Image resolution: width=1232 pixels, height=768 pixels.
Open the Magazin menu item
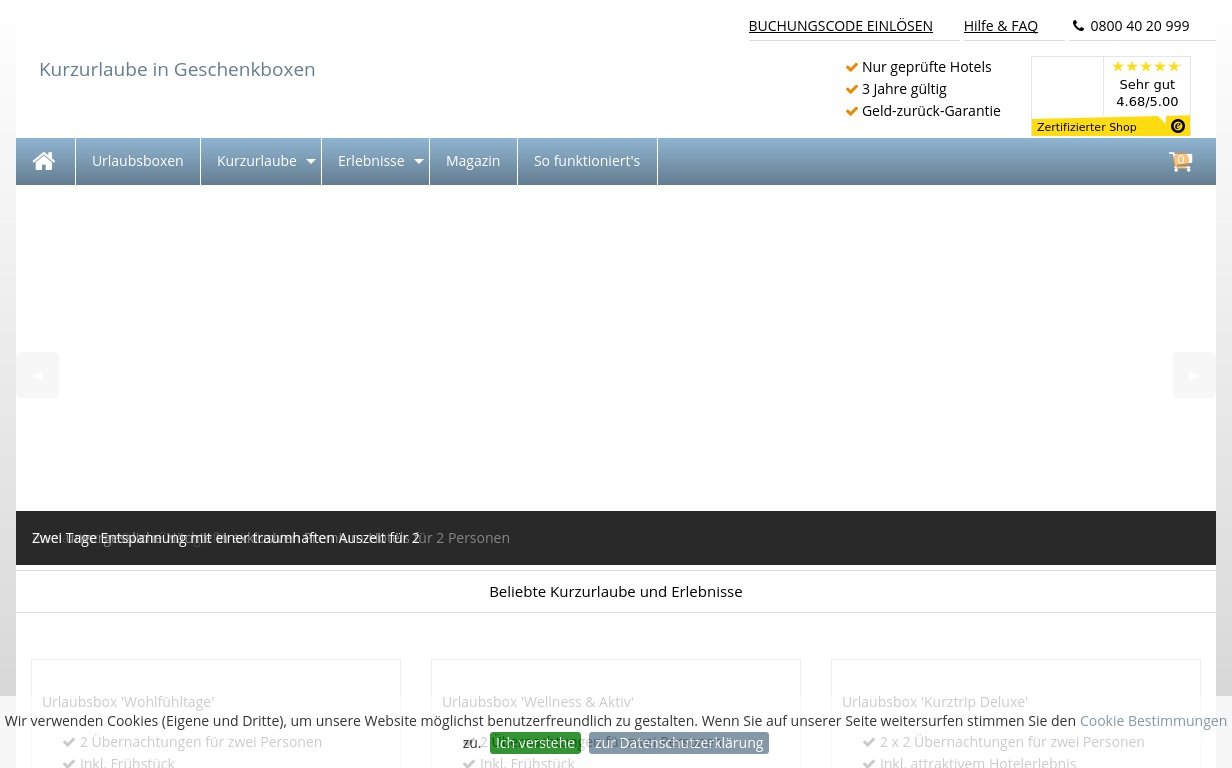pyautogui.click(x=472, y=161)
